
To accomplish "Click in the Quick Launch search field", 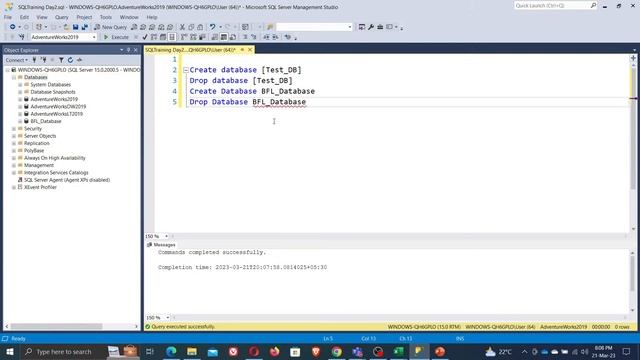I will point(552,6).
